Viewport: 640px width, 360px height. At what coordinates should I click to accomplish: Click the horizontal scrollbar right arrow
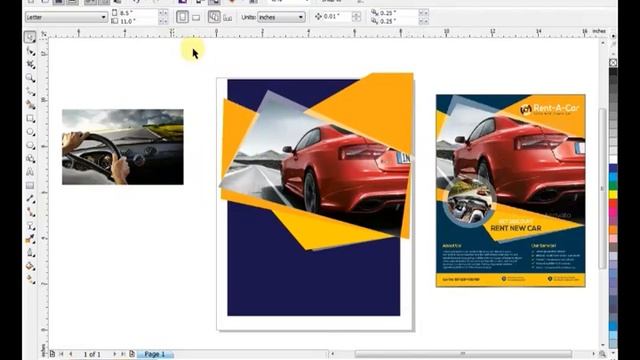593,354
